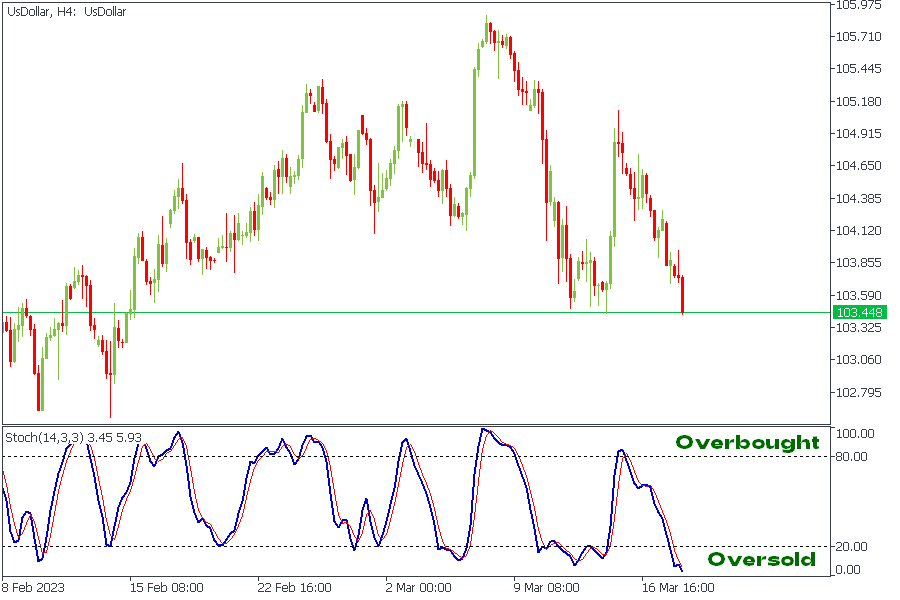Select the 9 Mar 08:00 timeline label
900x600 pixels.
pos(548,589)
